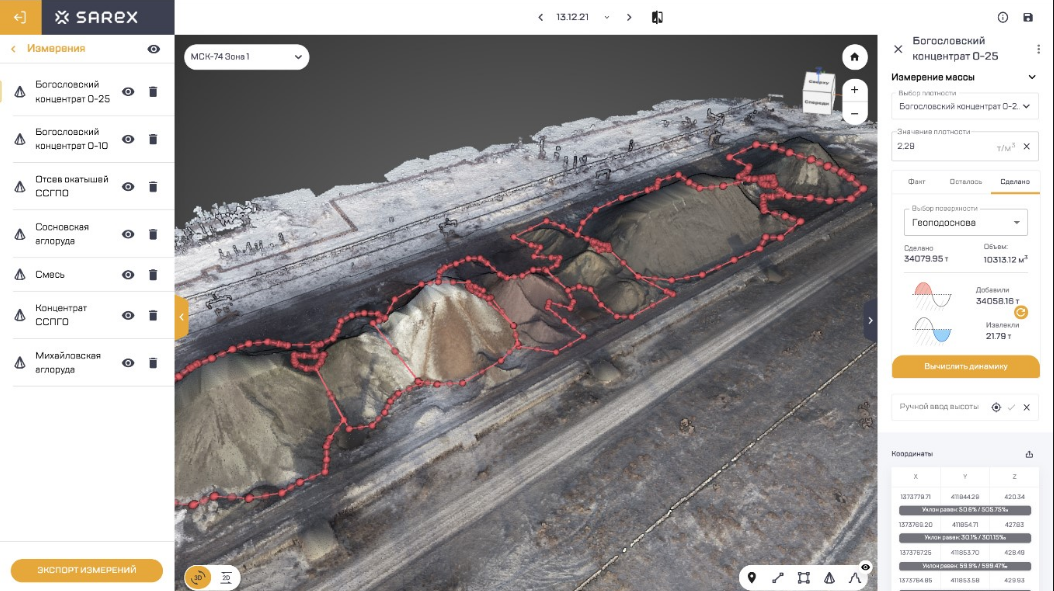The image size is (1054, 591).
Task: Open the Осталось tab
Action: [965, 181]
